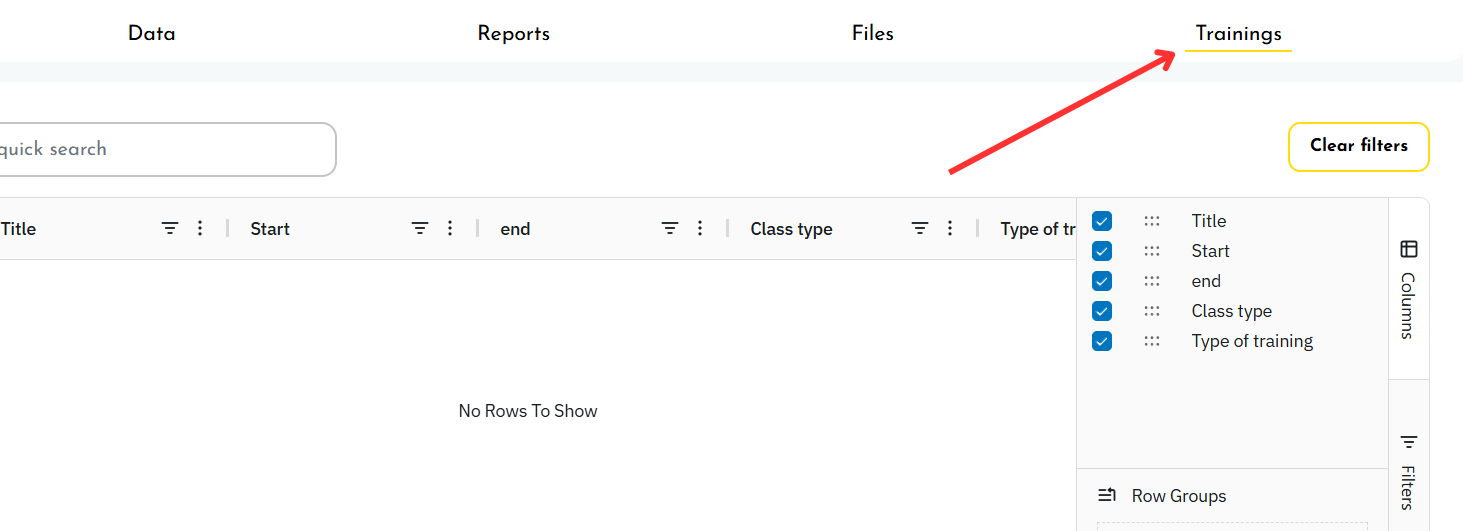Toggle the end column checkbox
The height and width of the screenshot is (531, 1463).
(1102, 281)
